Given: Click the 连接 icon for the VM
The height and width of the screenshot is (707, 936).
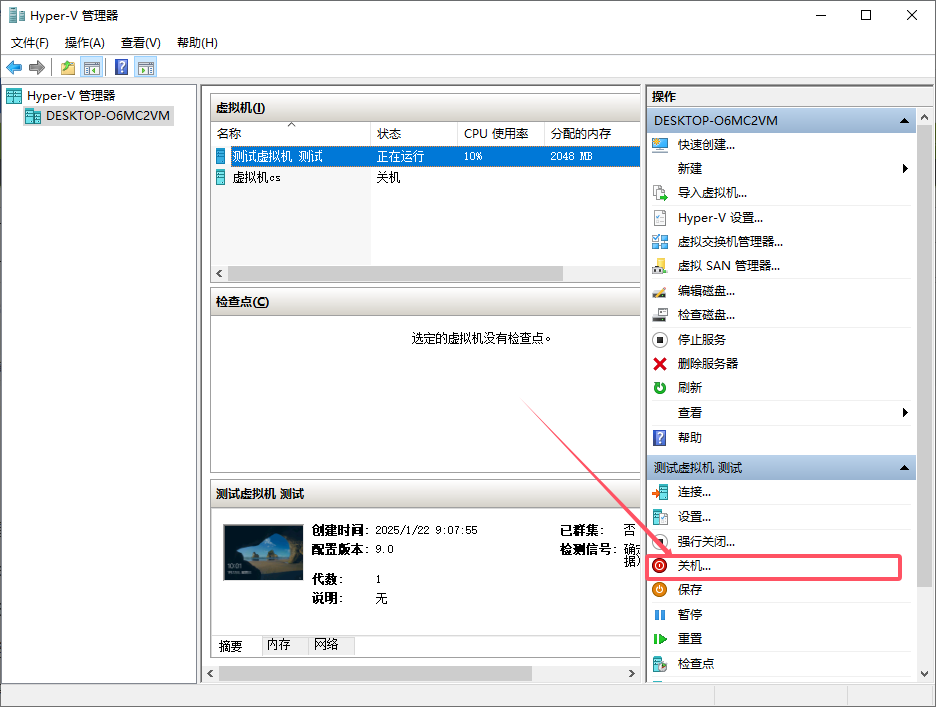Looking at the screenshot, I should click(660, 492).
